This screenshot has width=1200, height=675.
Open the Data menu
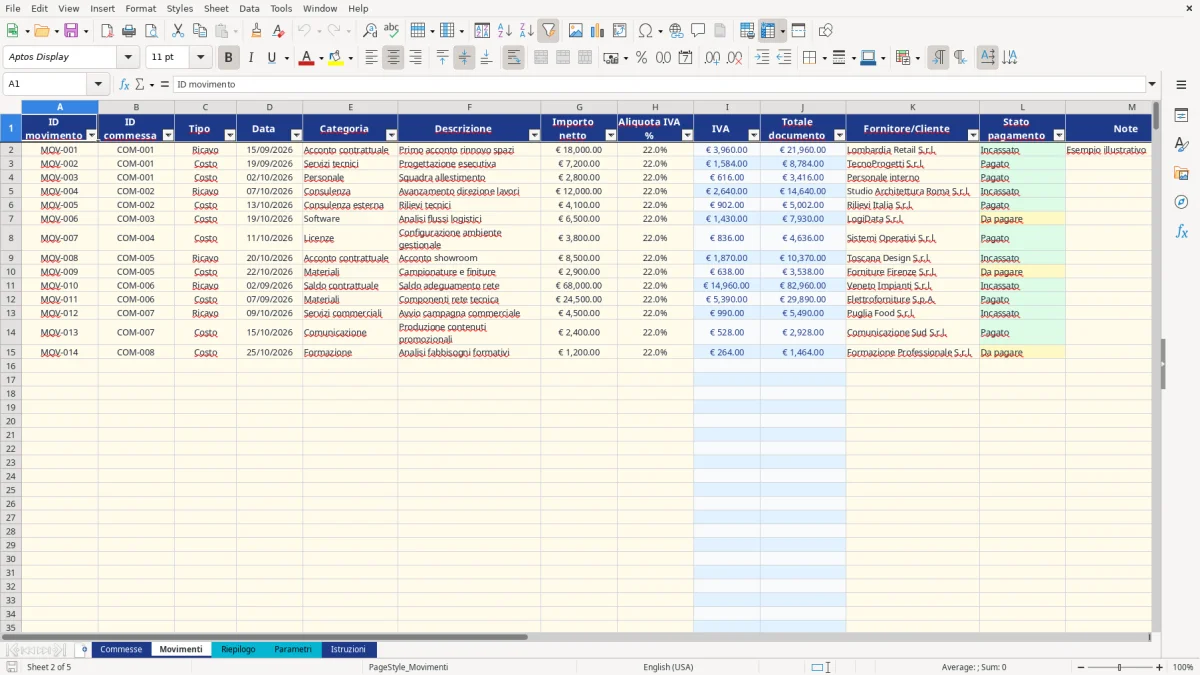[249, 8]
